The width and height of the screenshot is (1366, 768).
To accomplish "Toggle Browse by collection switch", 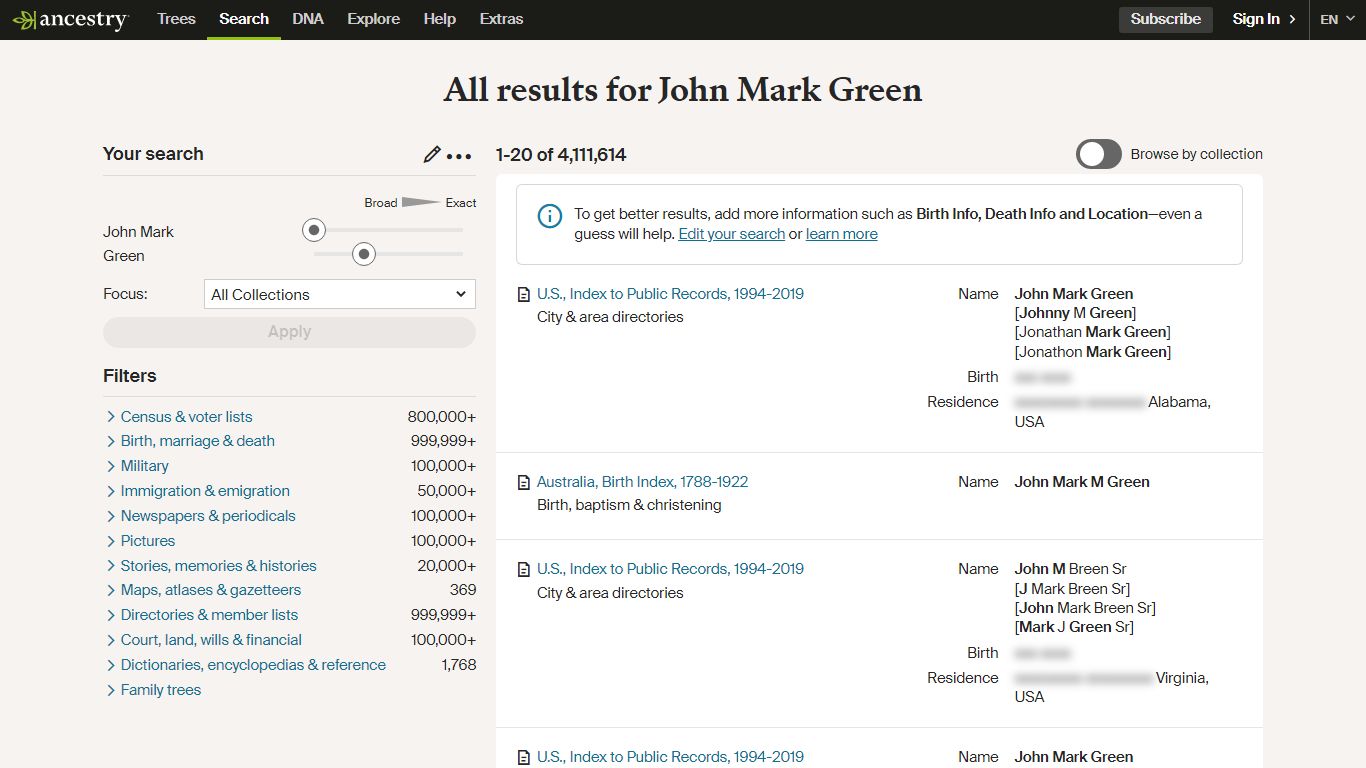I will click(x=1098, y=154).
